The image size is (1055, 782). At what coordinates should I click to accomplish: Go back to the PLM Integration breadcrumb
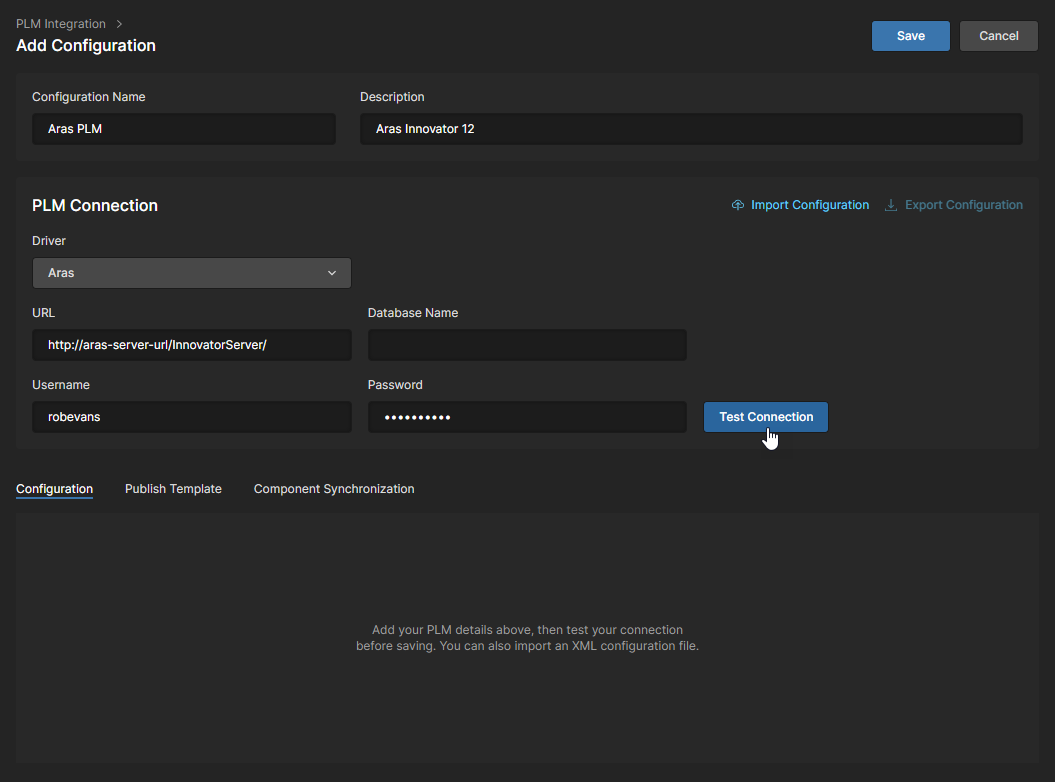60,23
